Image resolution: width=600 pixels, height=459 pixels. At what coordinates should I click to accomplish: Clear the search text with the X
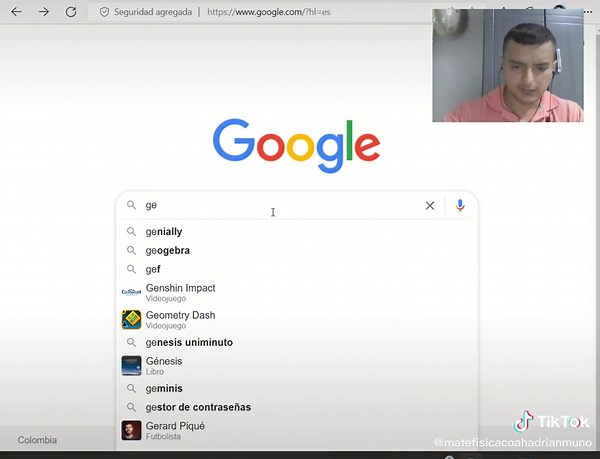(x=430, y=205)
